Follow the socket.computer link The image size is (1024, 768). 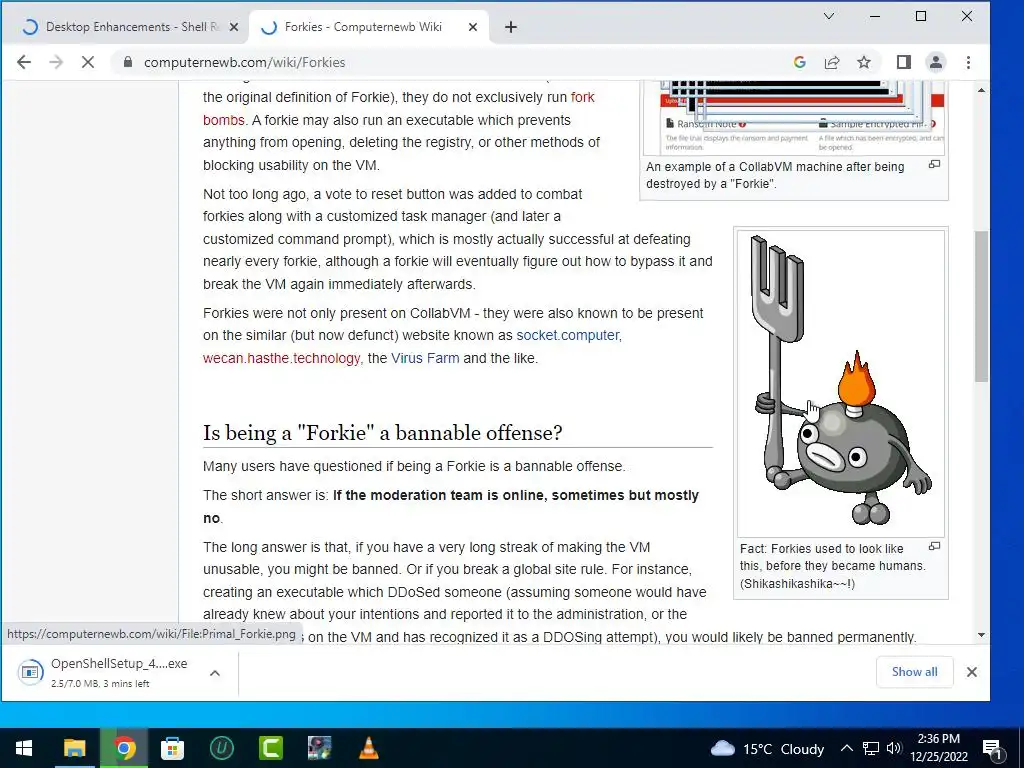[x=568, y=335]
